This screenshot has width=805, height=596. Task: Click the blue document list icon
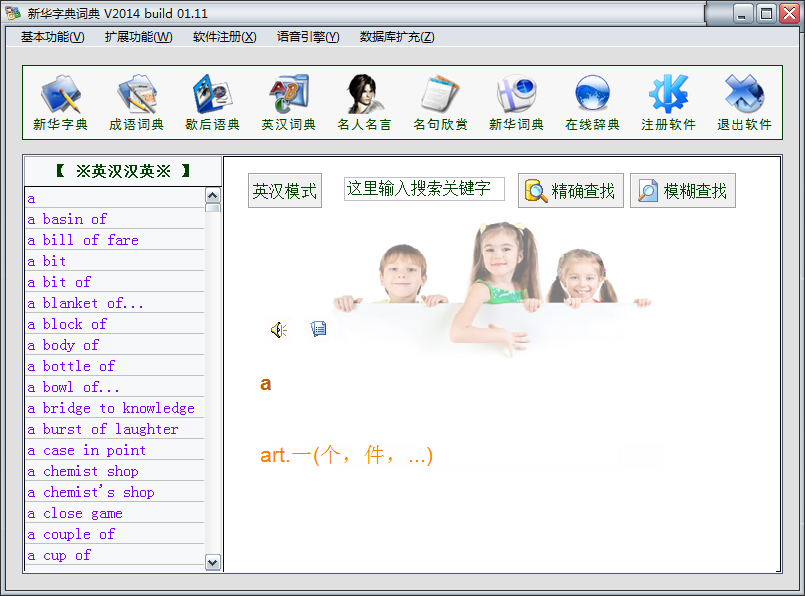pyautogui.click(x=318, y=329)
